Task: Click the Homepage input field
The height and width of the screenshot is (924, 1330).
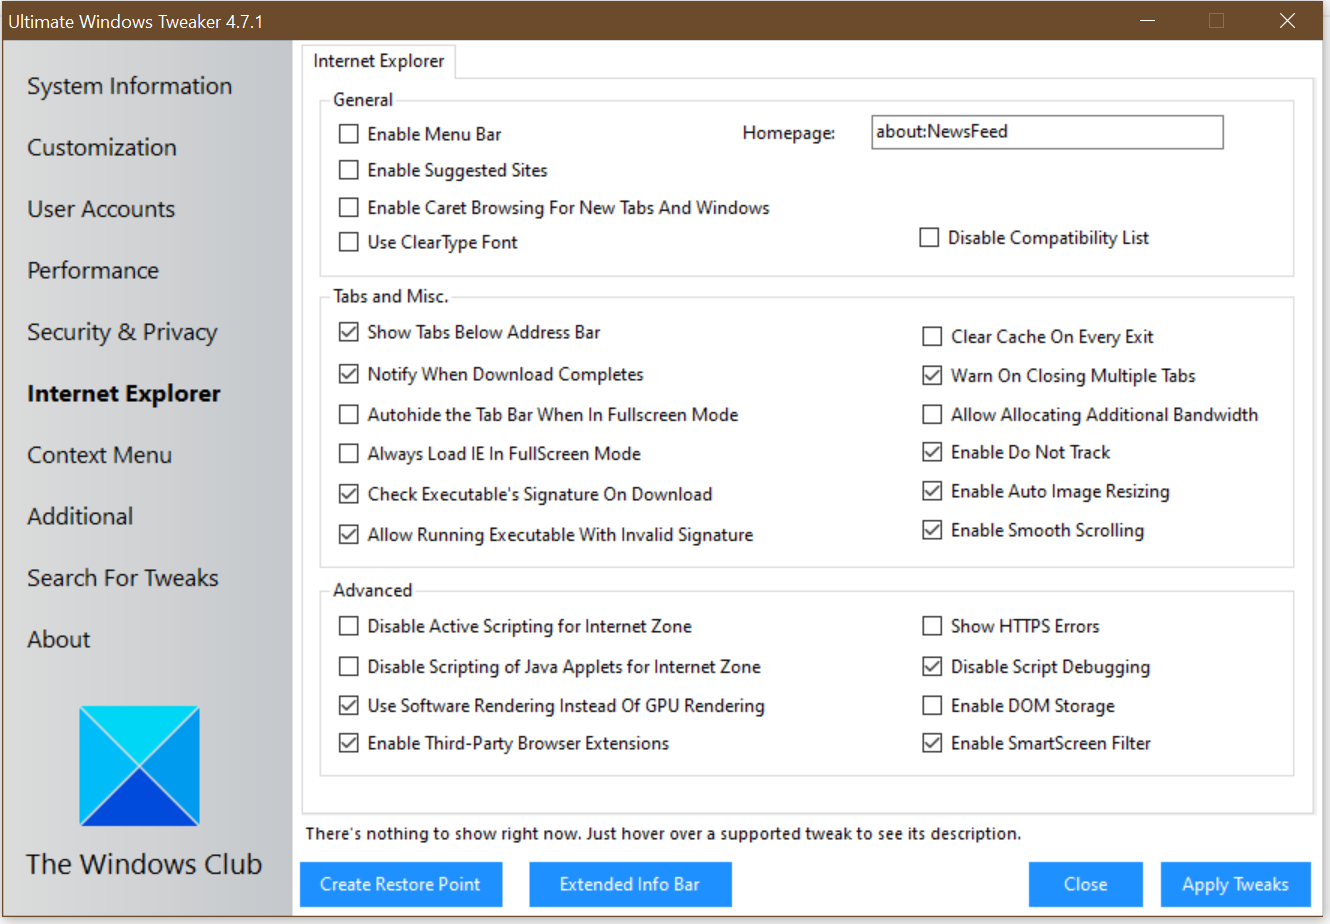Action: pyautogui.click(x=1047, y=132)
